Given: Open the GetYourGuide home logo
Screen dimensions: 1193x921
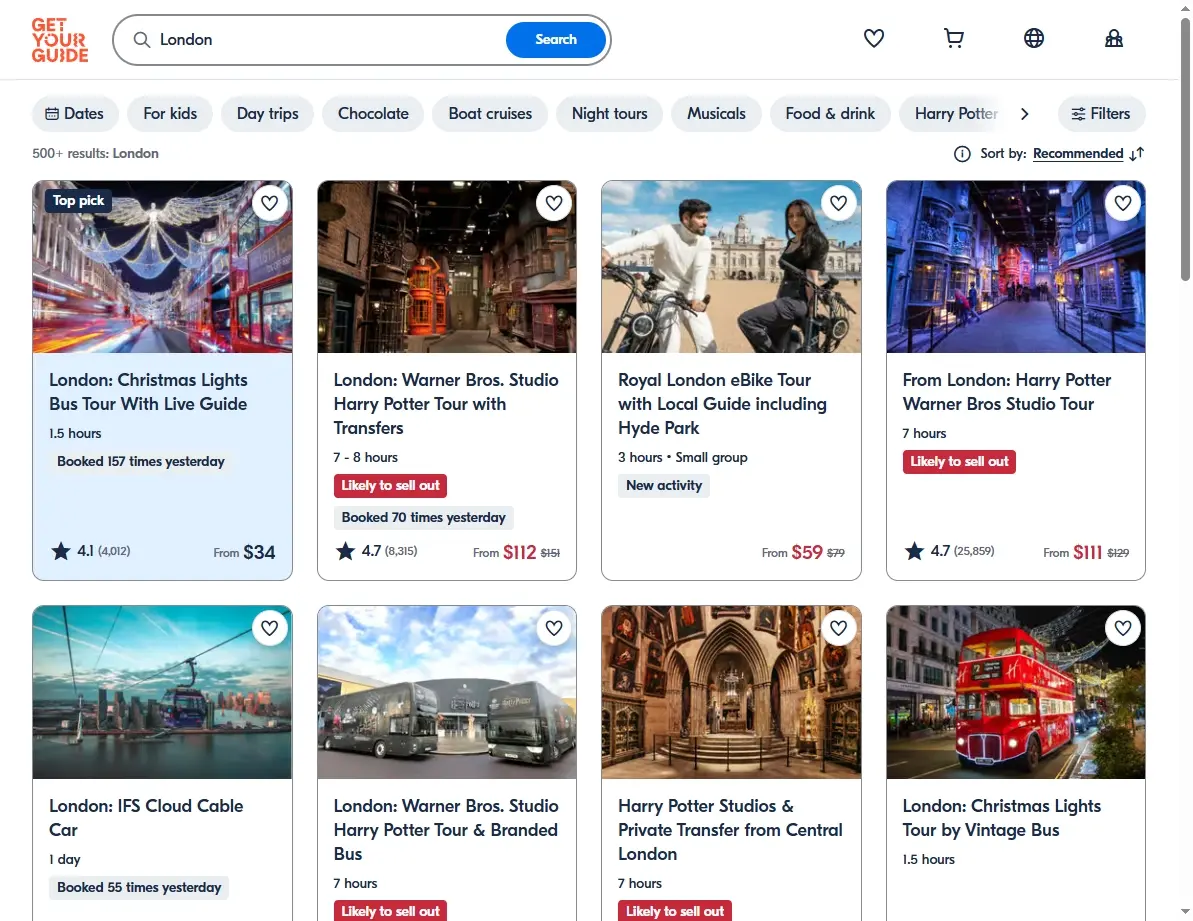Looking at the screenshot, I should pos(60,40).
